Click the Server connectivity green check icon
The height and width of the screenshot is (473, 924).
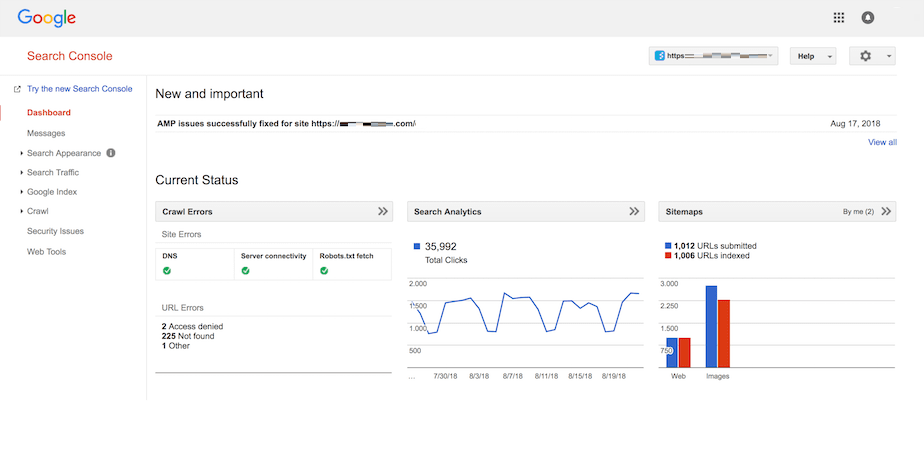[x=245, y=271]
